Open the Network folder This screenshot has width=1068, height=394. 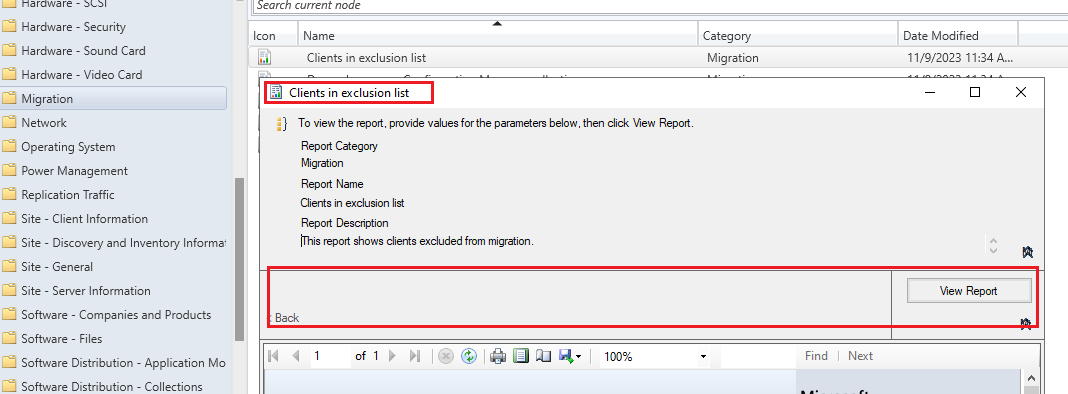click(x=44, y=123)
